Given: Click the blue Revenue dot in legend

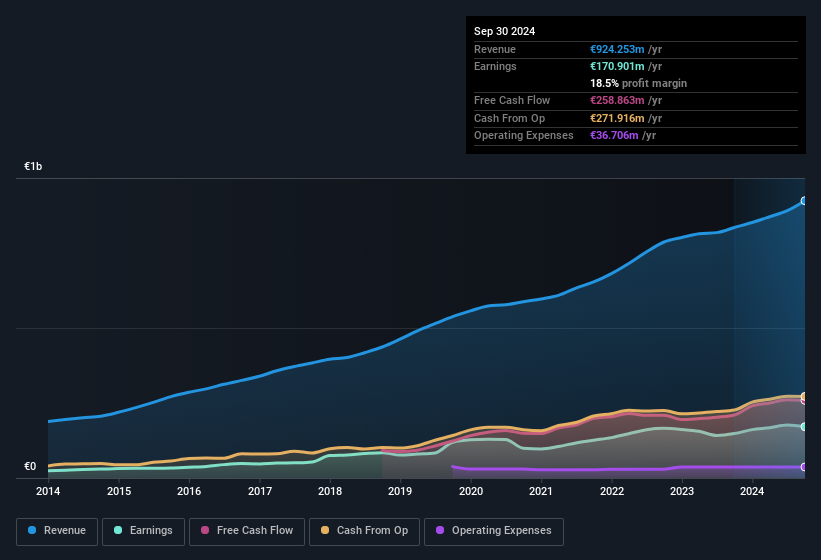Looking at the screenshot, I should click(x=32, y=530).
